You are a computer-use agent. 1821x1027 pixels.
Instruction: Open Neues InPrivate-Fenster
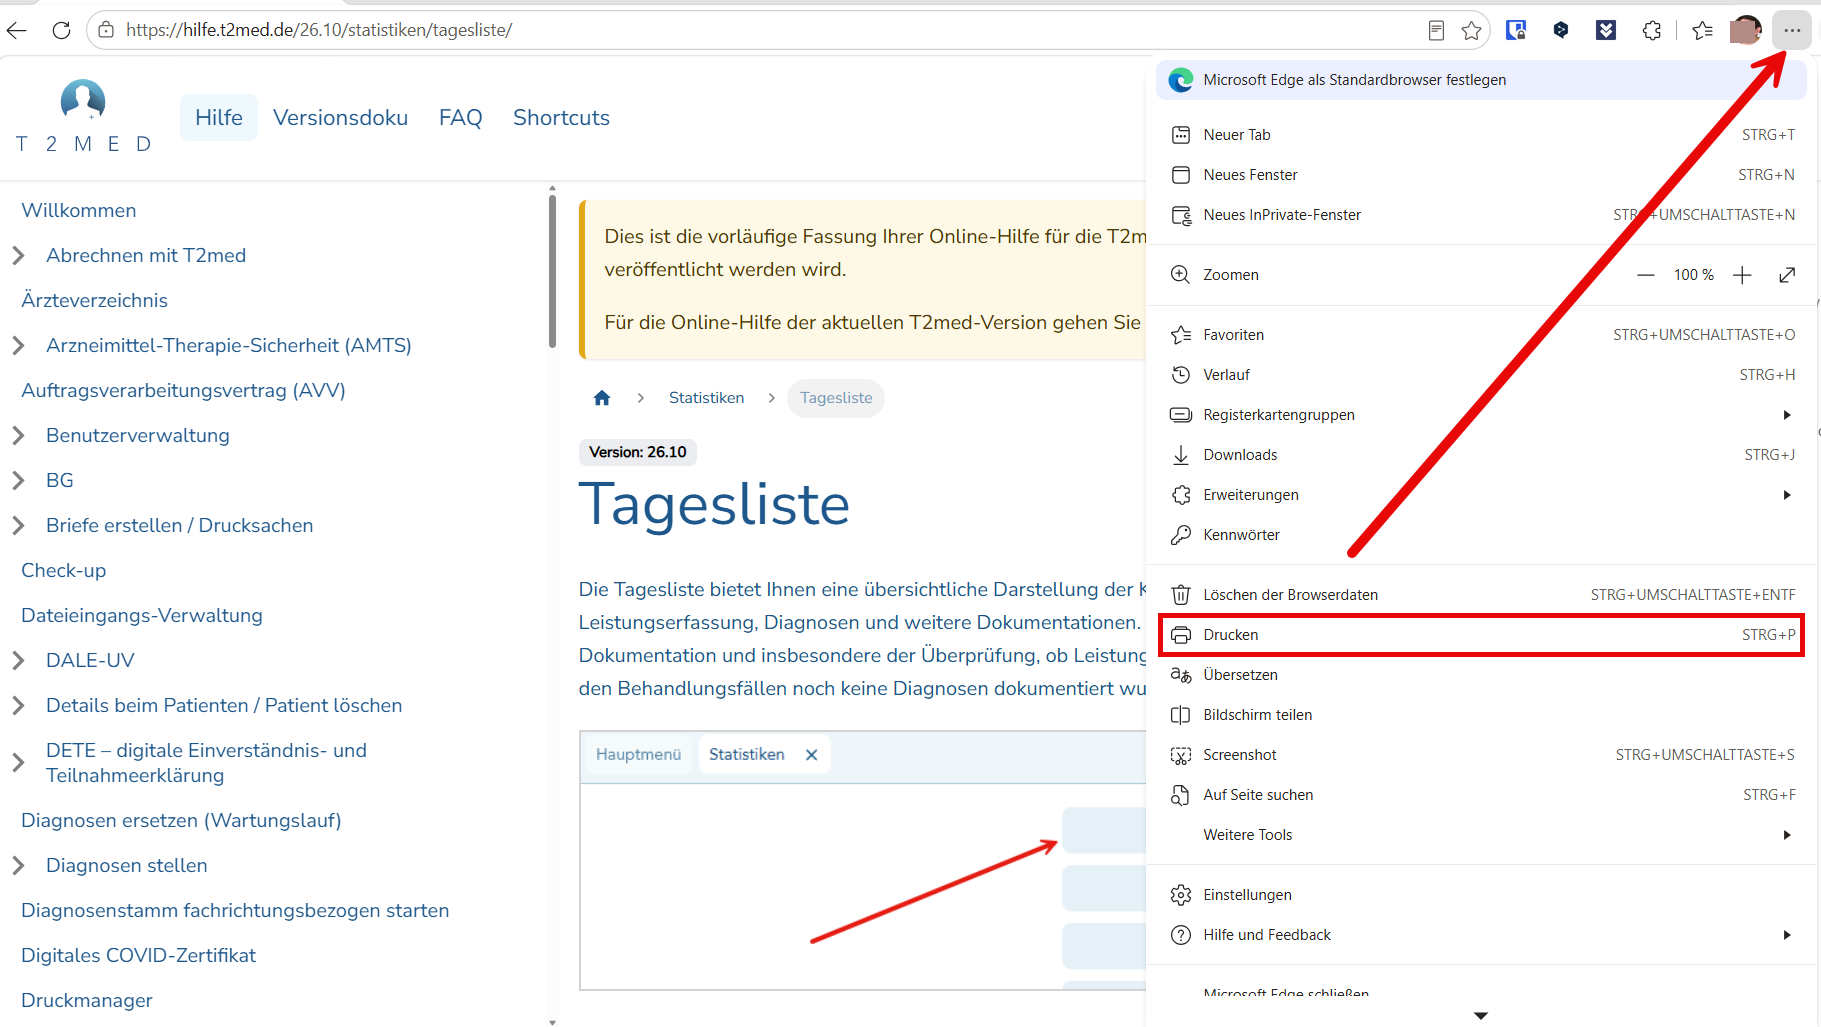pos(1481,215)
